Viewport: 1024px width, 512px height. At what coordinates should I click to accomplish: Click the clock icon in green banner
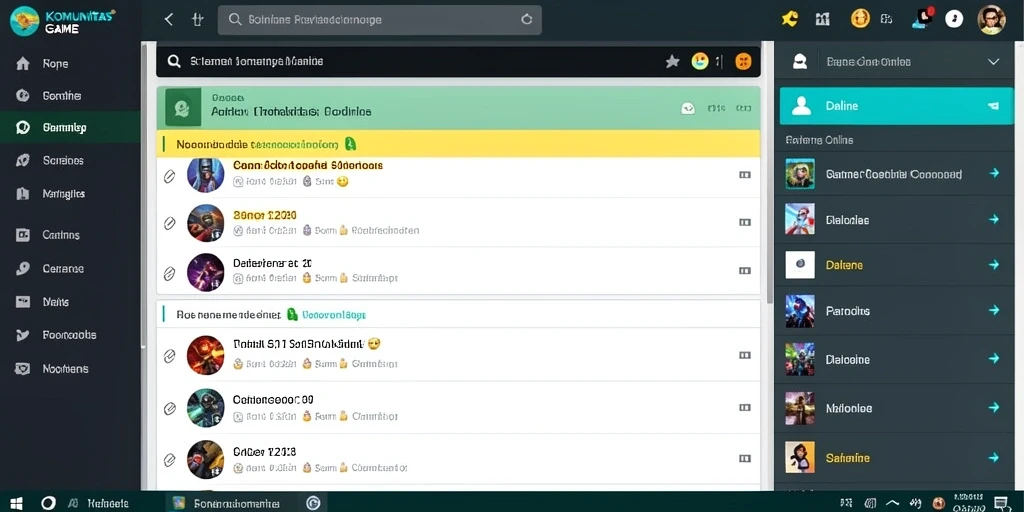688,108
